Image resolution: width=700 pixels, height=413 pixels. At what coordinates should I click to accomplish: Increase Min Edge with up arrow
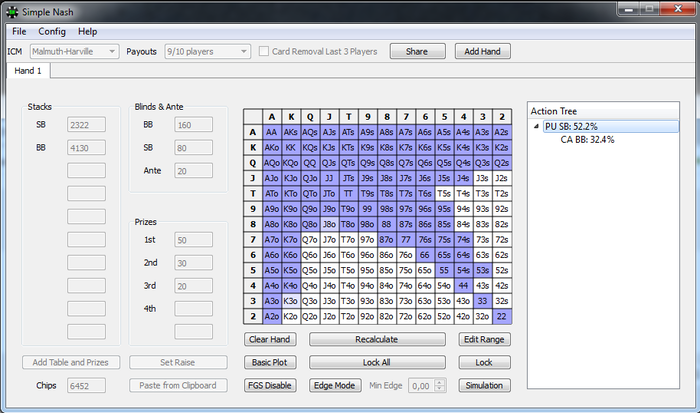440,382
